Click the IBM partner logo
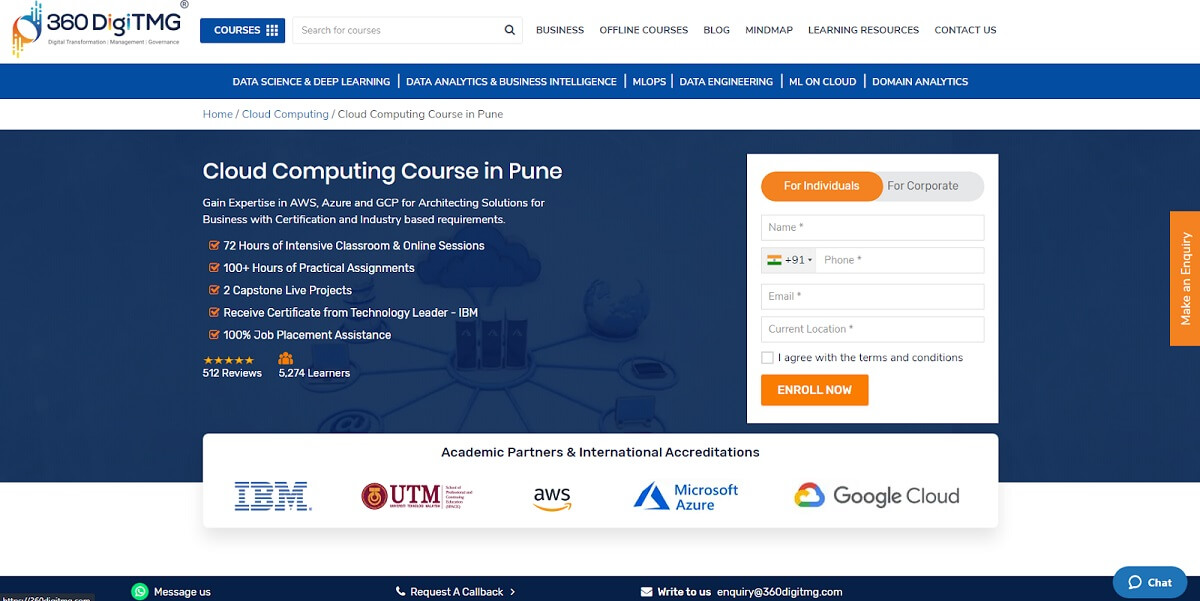The image size is (1200, 601). [272, 496]
